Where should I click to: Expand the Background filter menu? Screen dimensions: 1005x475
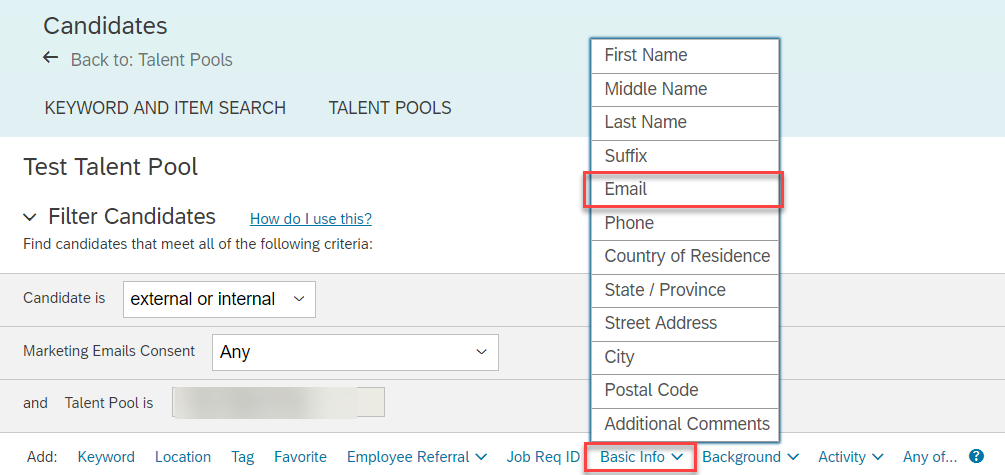point(751,457)
